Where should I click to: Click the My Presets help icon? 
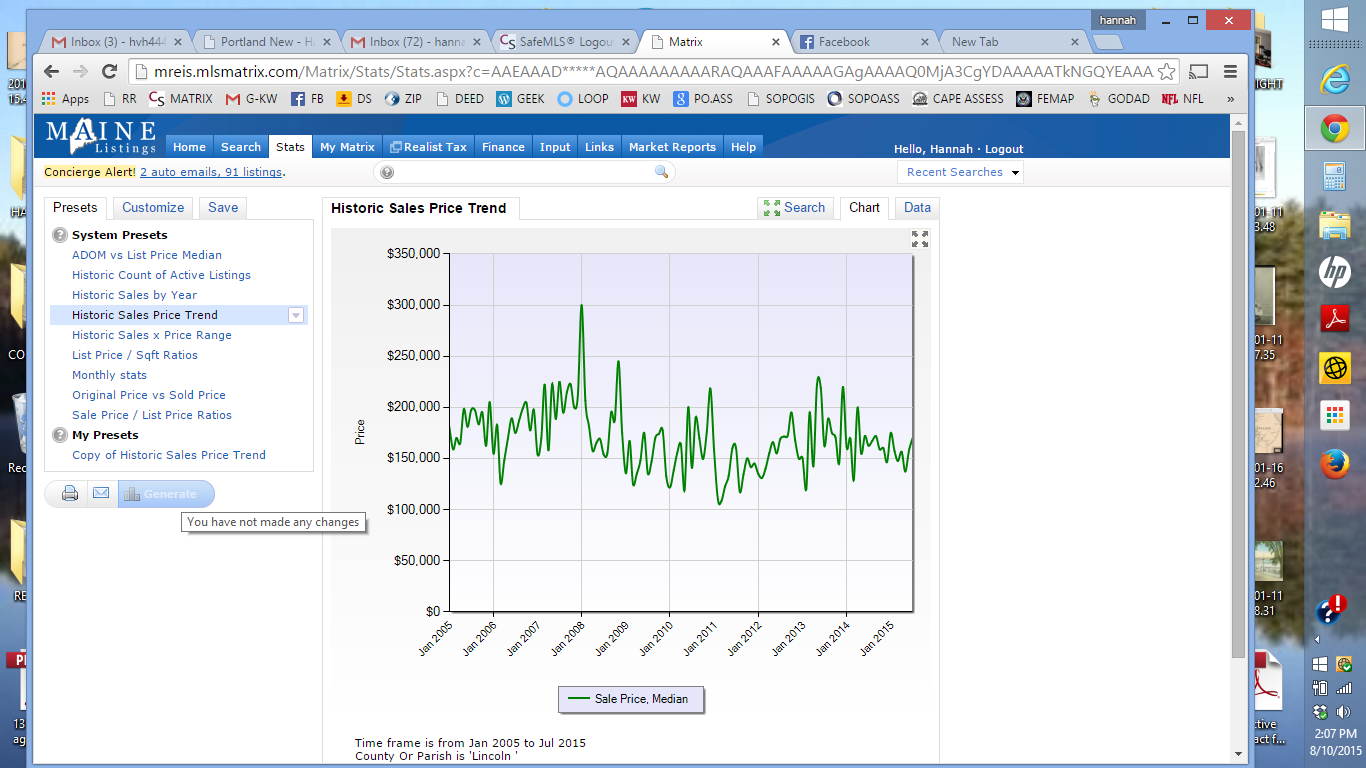(x=59, y=435)
